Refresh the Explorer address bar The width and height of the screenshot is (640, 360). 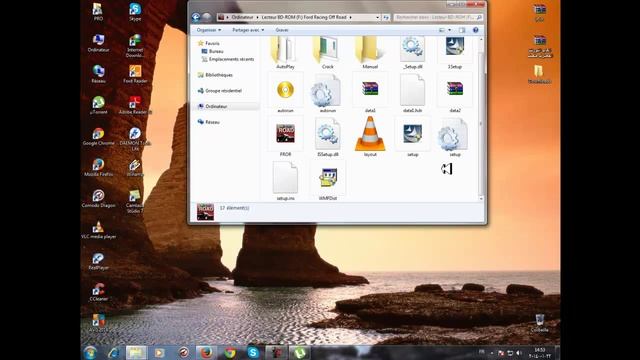386,18
